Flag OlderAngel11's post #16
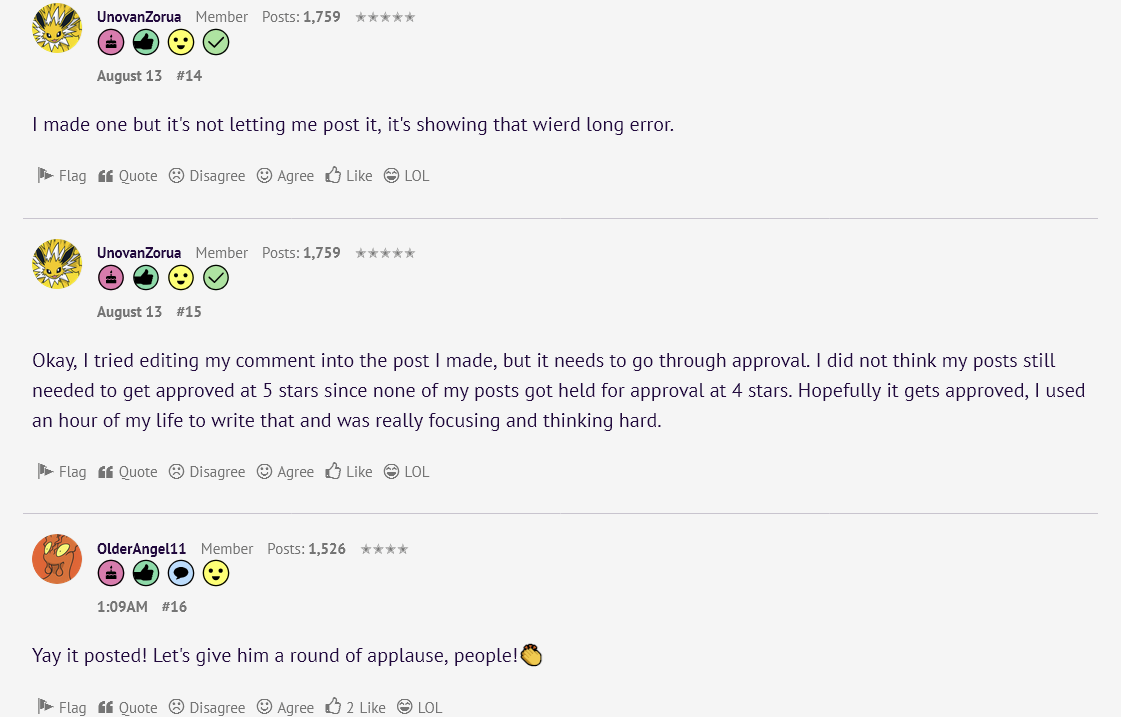 [61, 707]
